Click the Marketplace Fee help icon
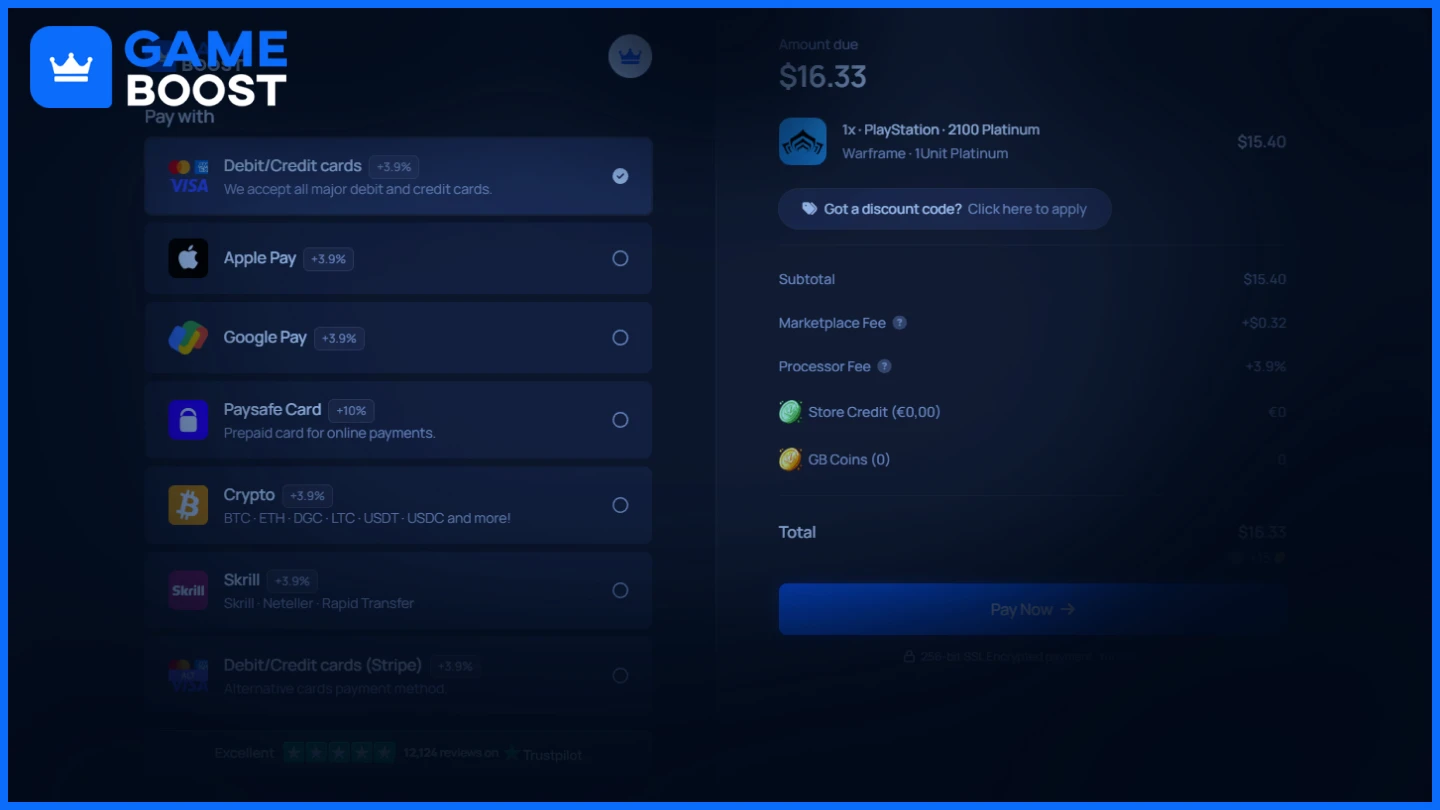The height and width of the screenshot is (810, 1440). (x=900, y=323)
